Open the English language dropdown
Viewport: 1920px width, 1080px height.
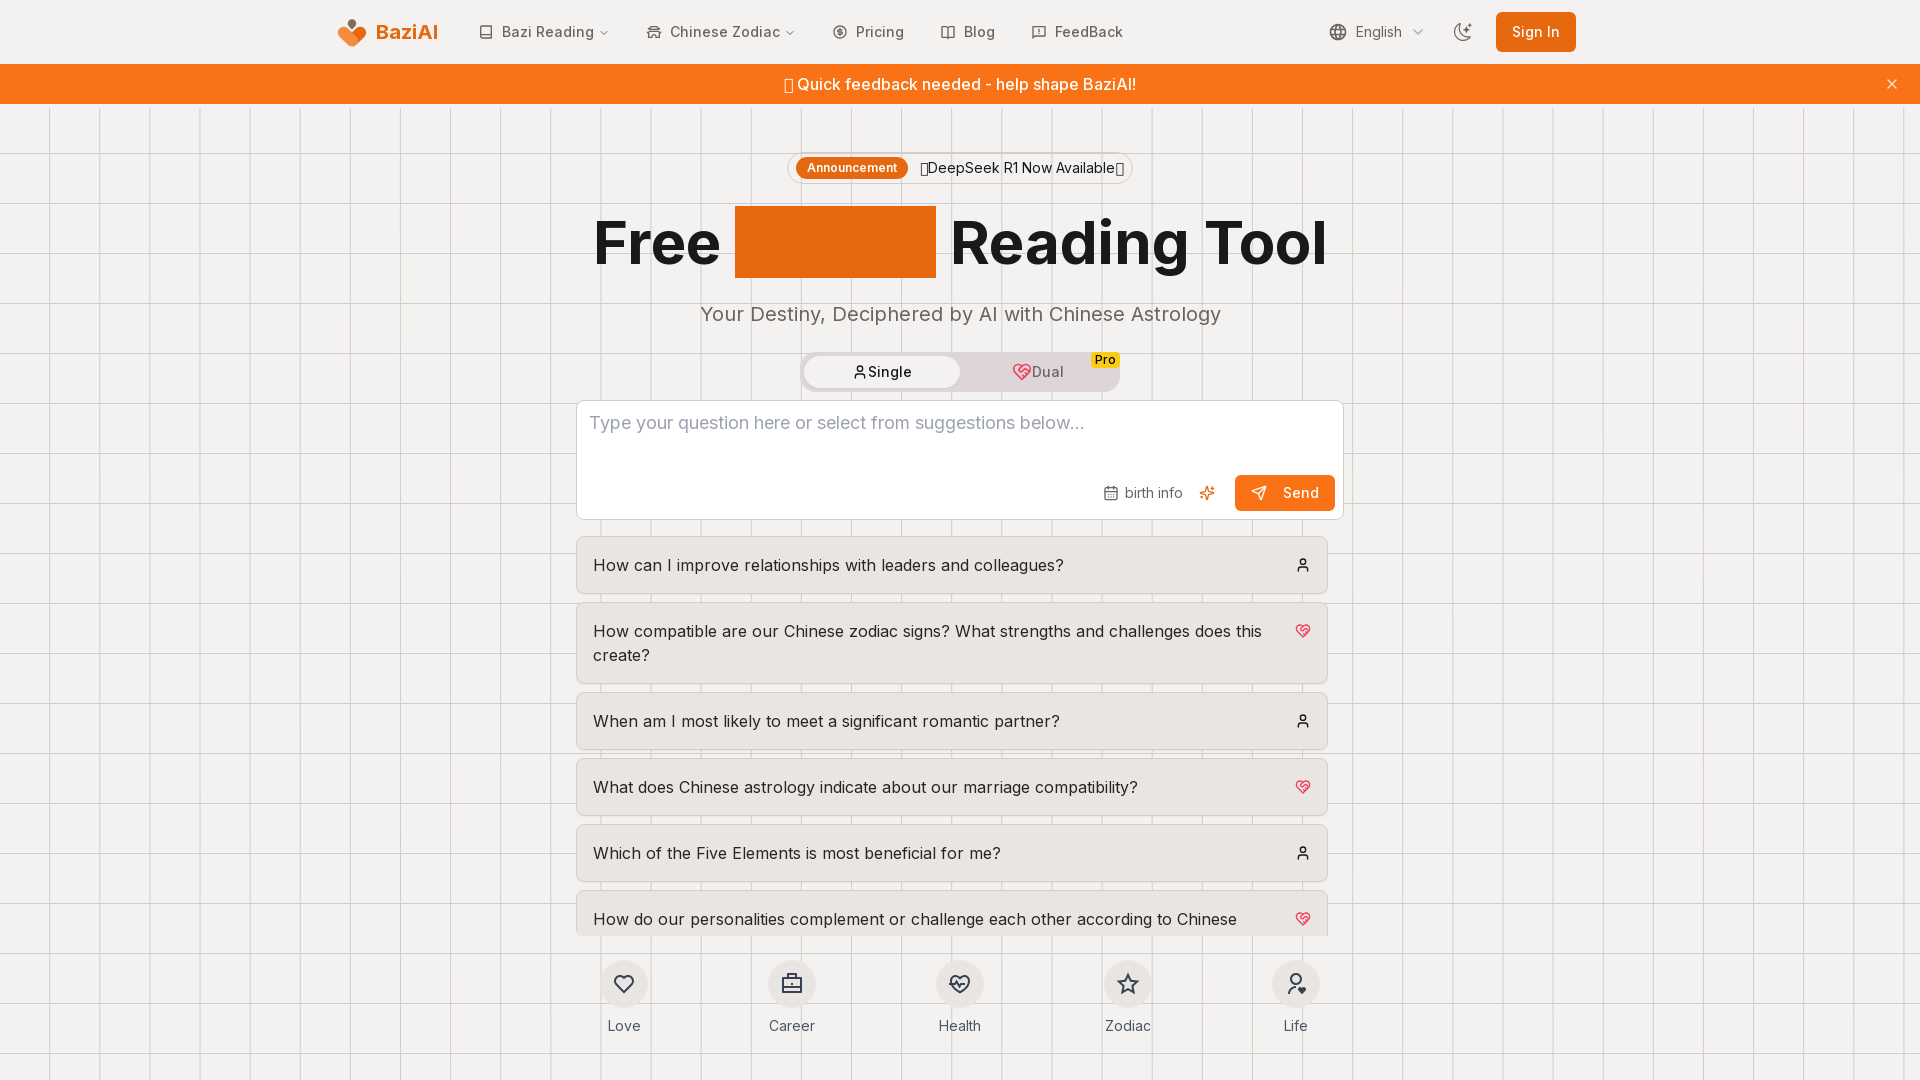[x=1376, y=32]
